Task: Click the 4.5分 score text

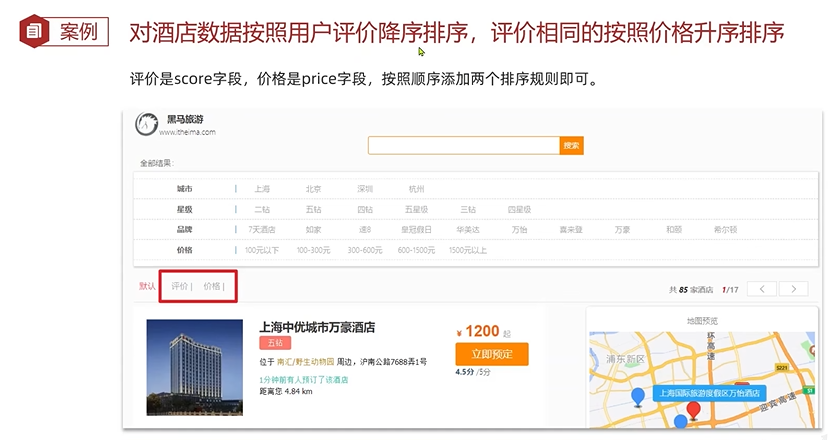Action: 464,373
